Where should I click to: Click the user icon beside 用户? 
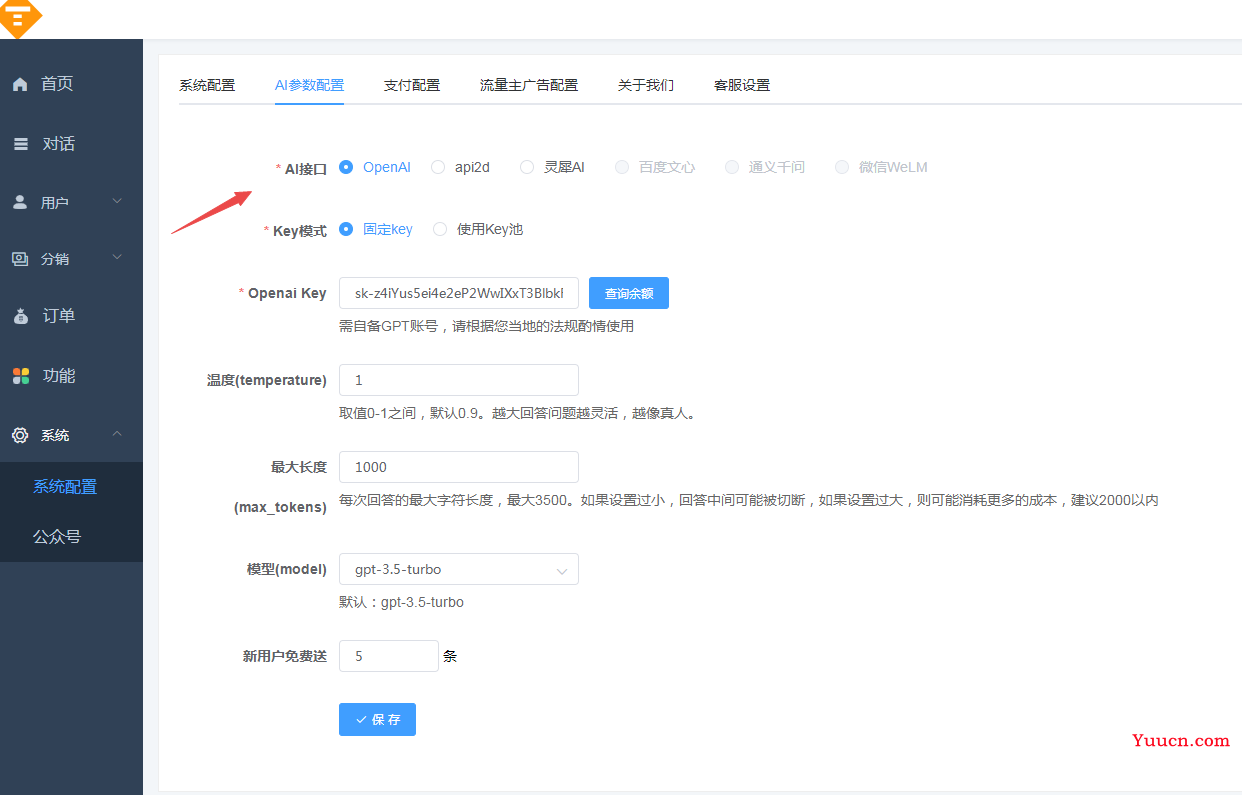pyautogui.click(x=20, y=202)
